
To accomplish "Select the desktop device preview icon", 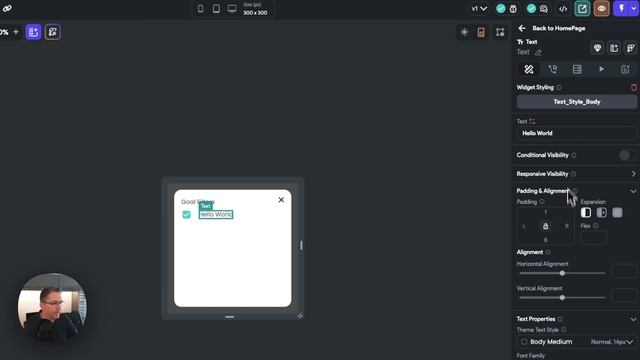I will (x=232, y=9).
